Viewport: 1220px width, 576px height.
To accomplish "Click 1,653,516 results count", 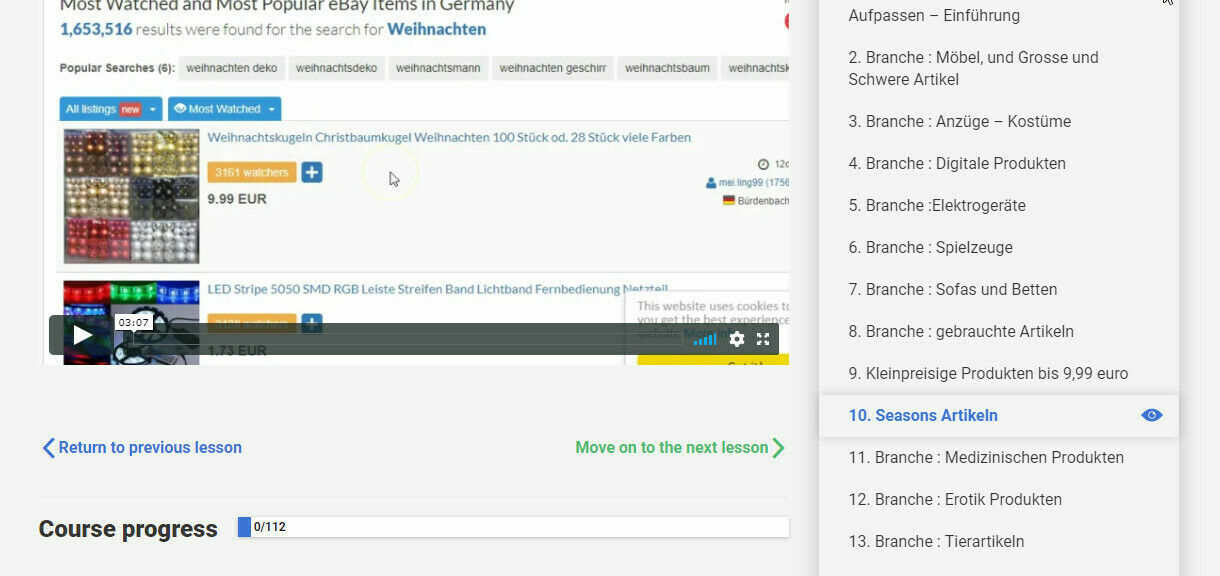I will click(x=96, y=29).
